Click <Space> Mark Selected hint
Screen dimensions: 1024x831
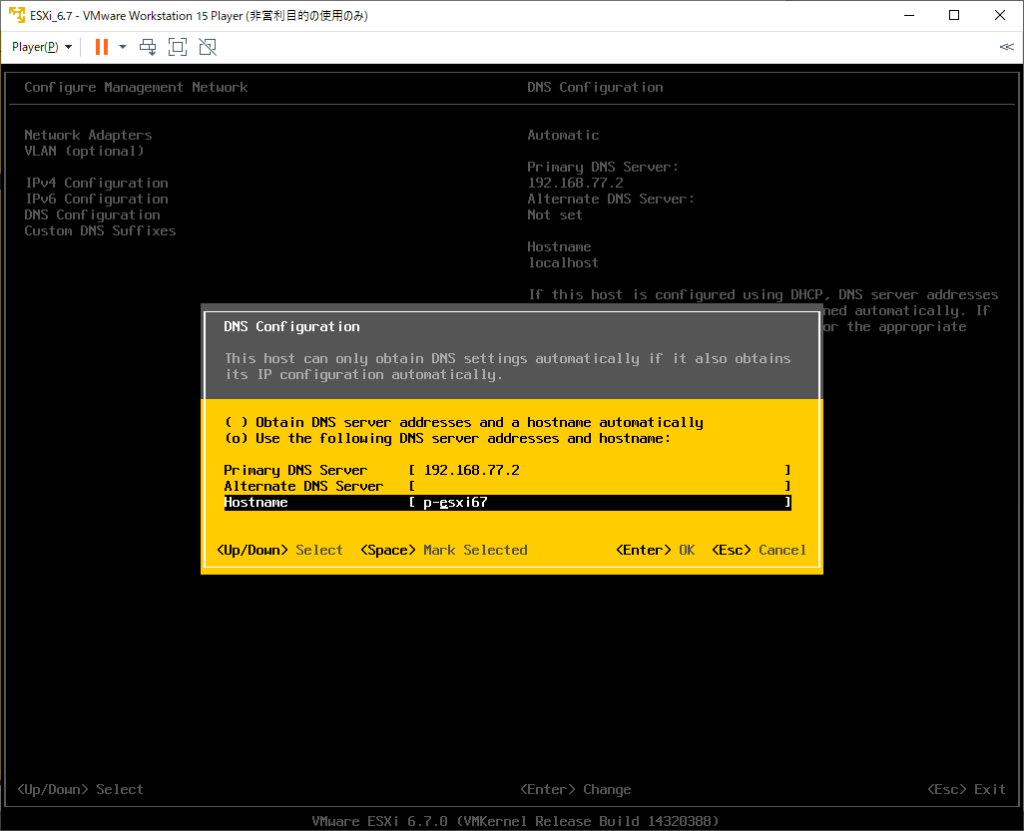click(x=444, y=550)
